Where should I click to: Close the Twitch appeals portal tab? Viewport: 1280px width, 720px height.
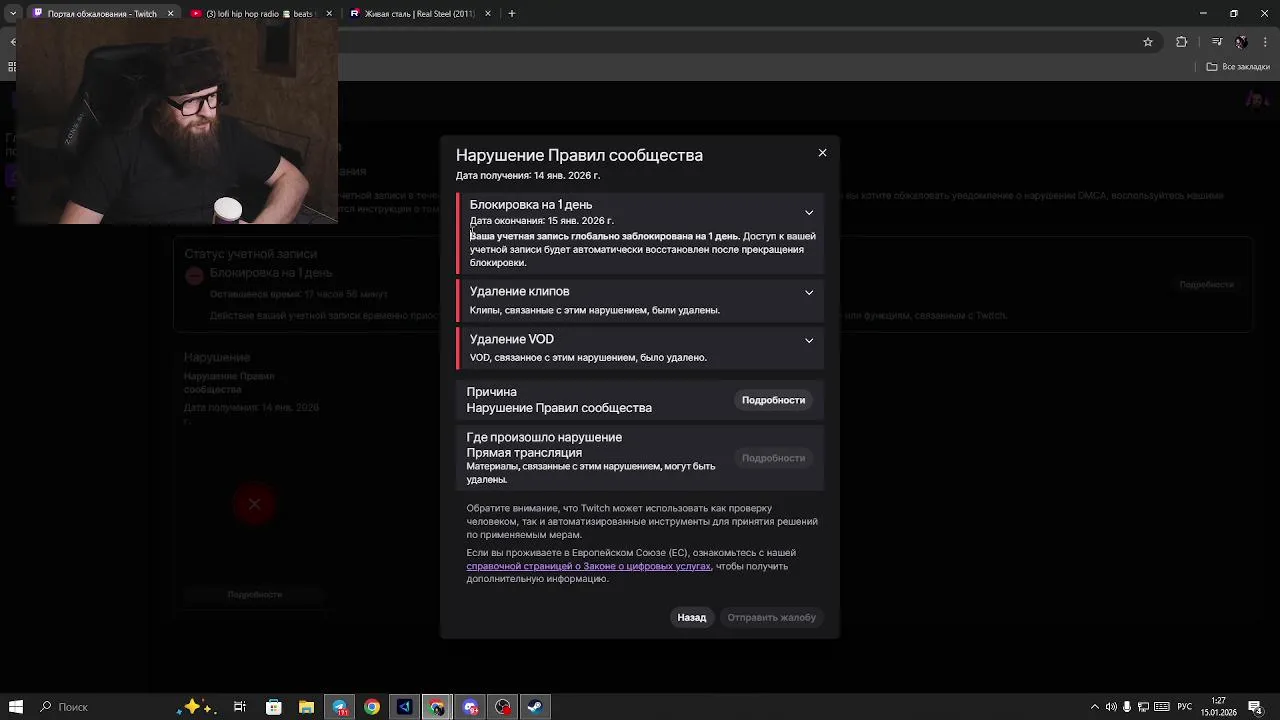coord(170,14)
